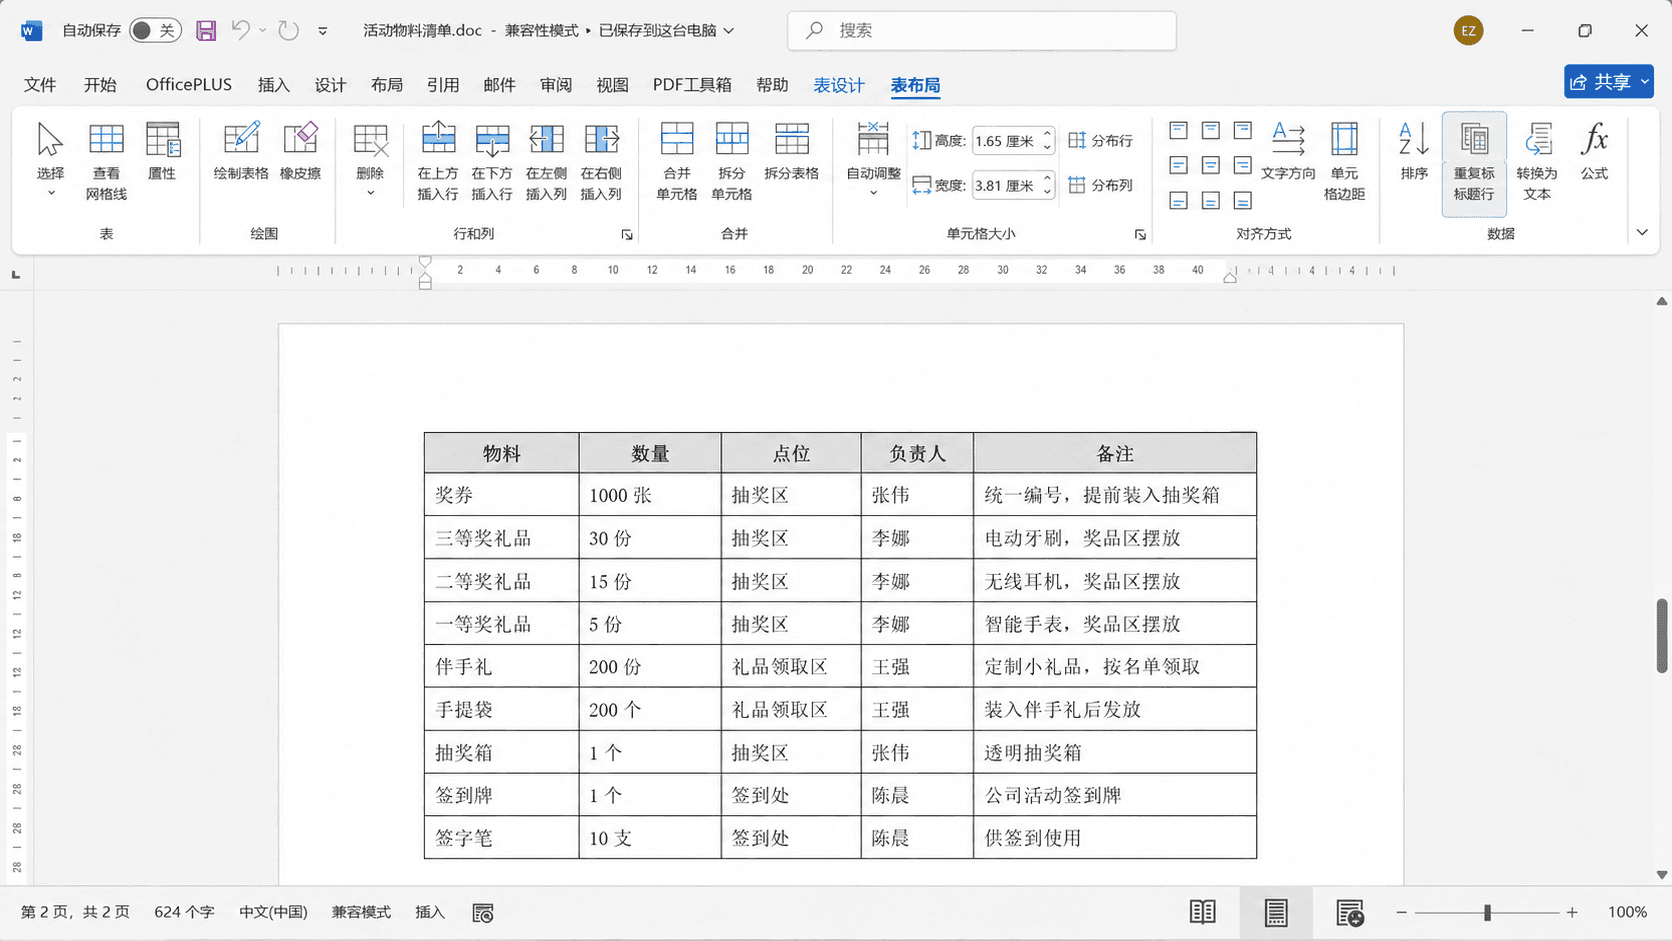Viewport: 1672px width, 941px height.
Task: Change 文字方向 text direction
Action: pyautogui.click(x=1288, y=151)
